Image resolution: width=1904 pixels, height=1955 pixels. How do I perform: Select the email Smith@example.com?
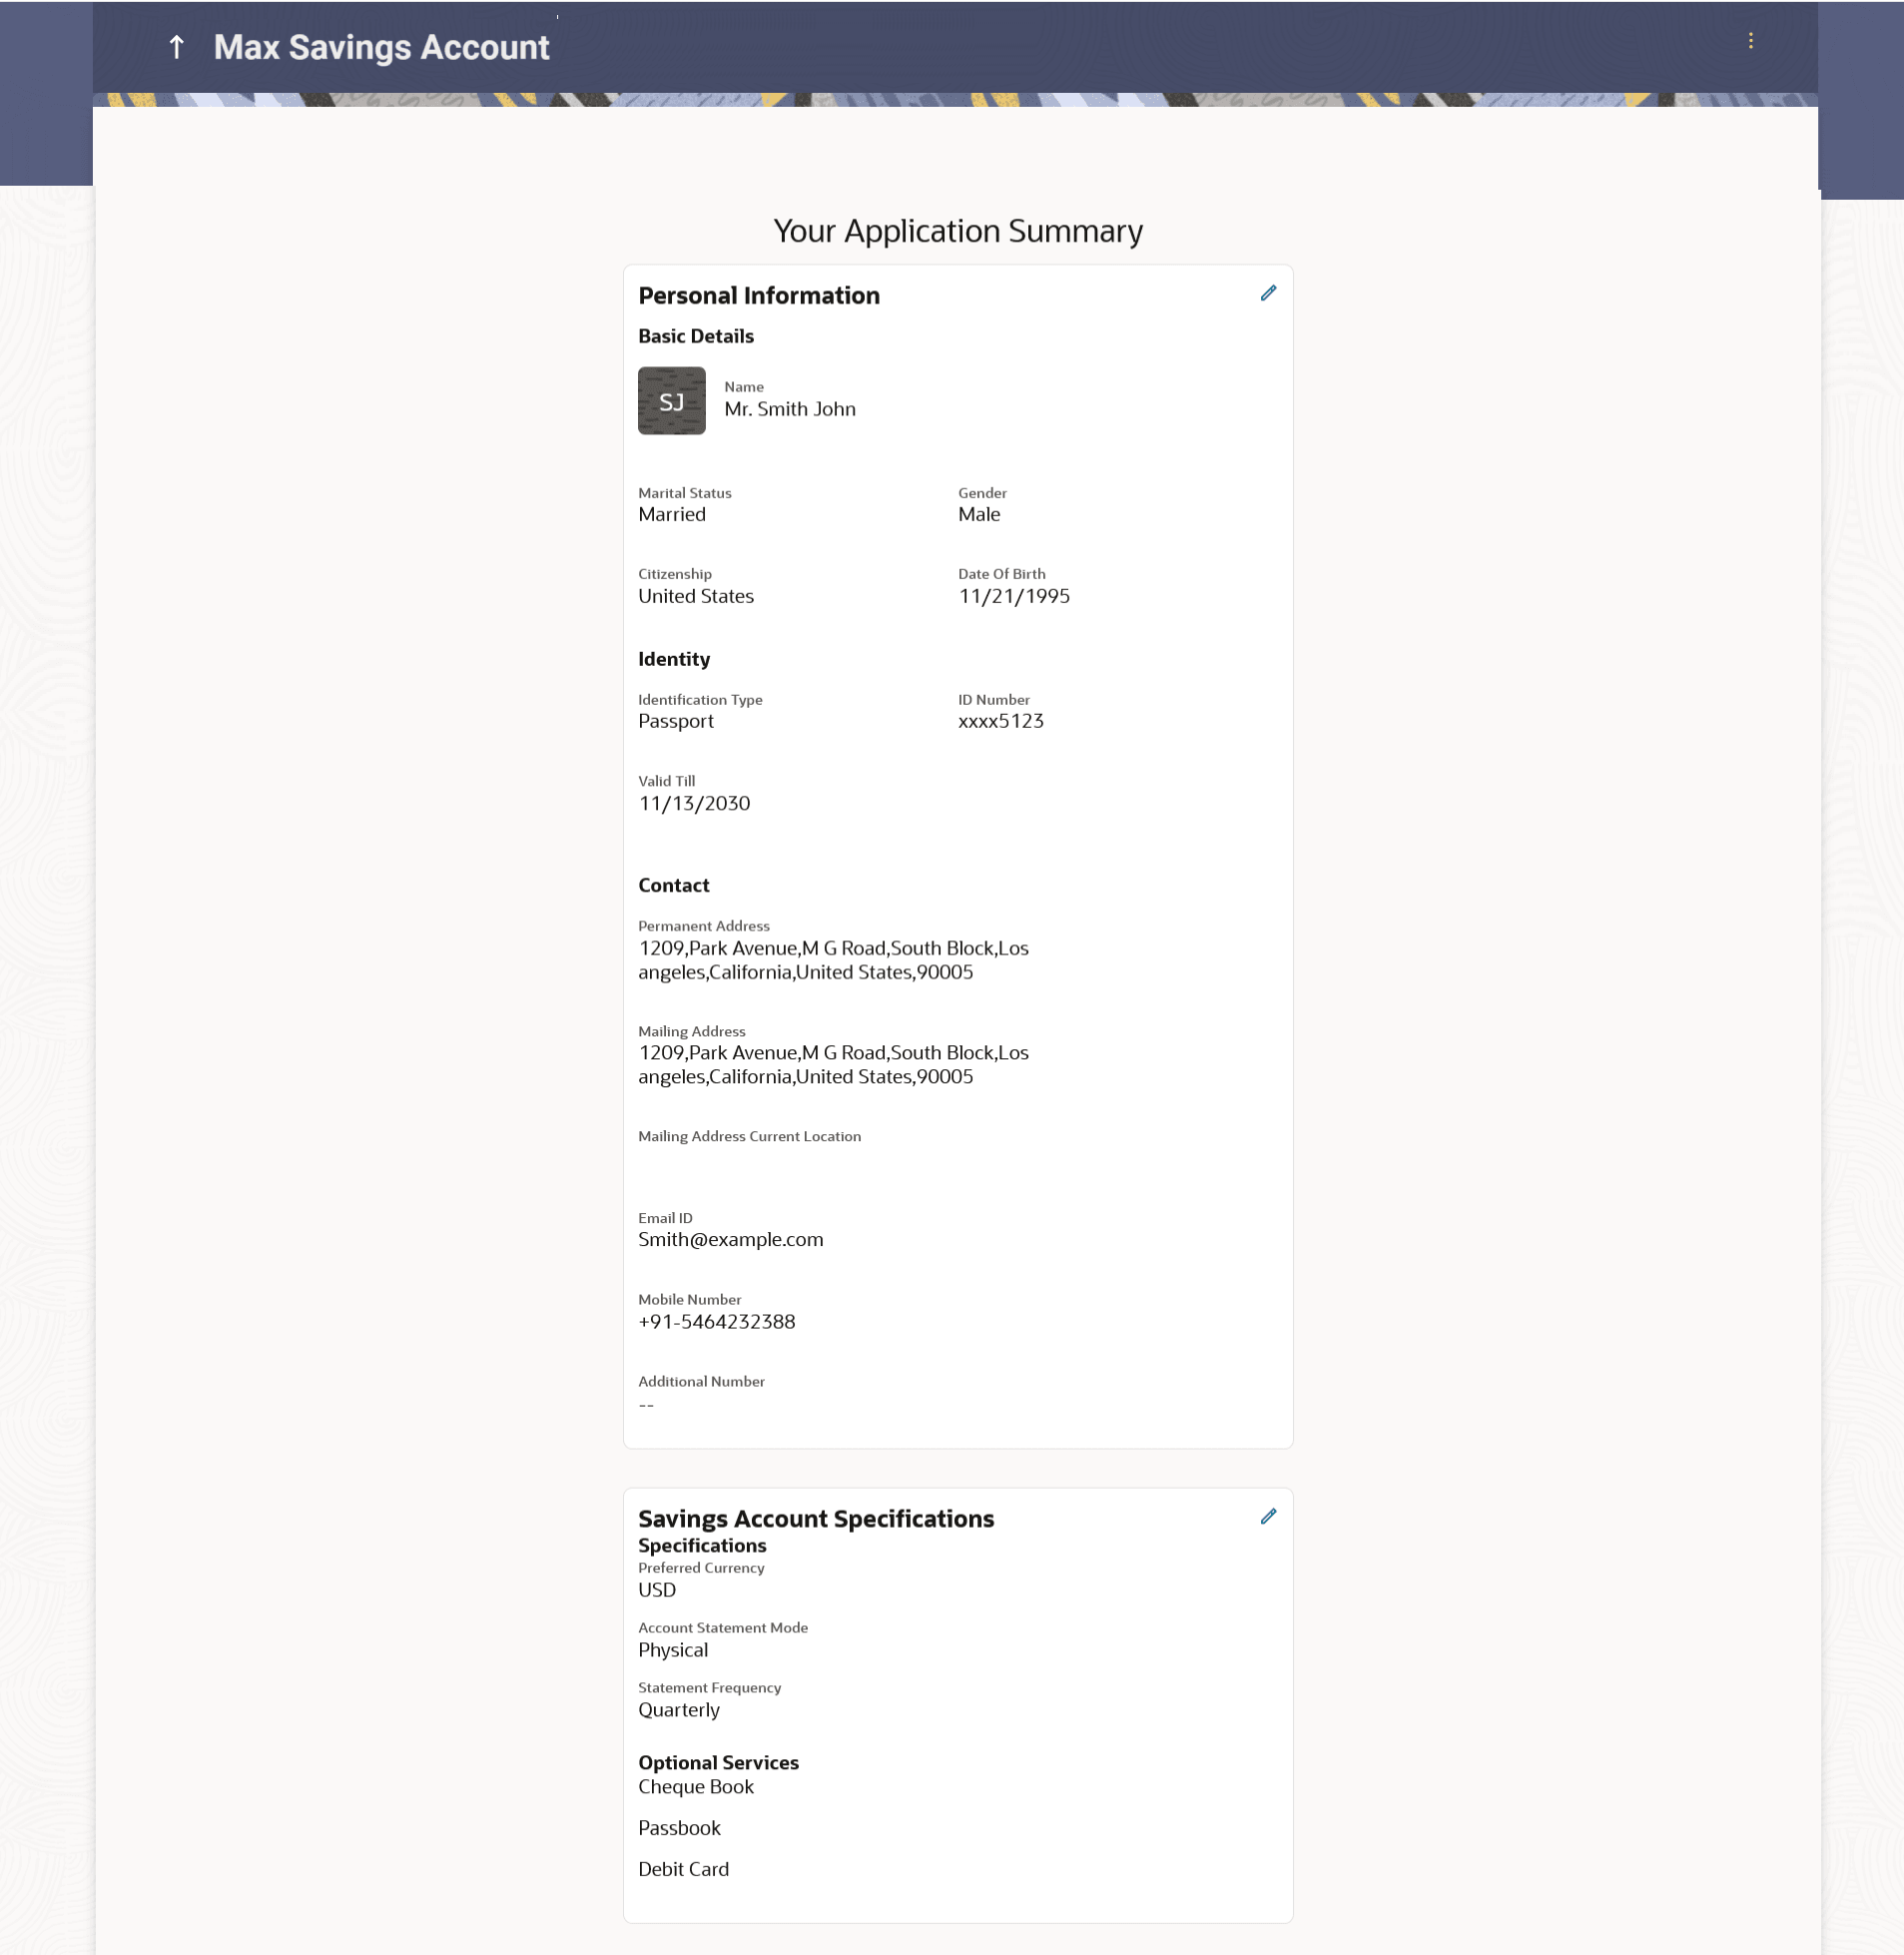tap(731, 1239)
